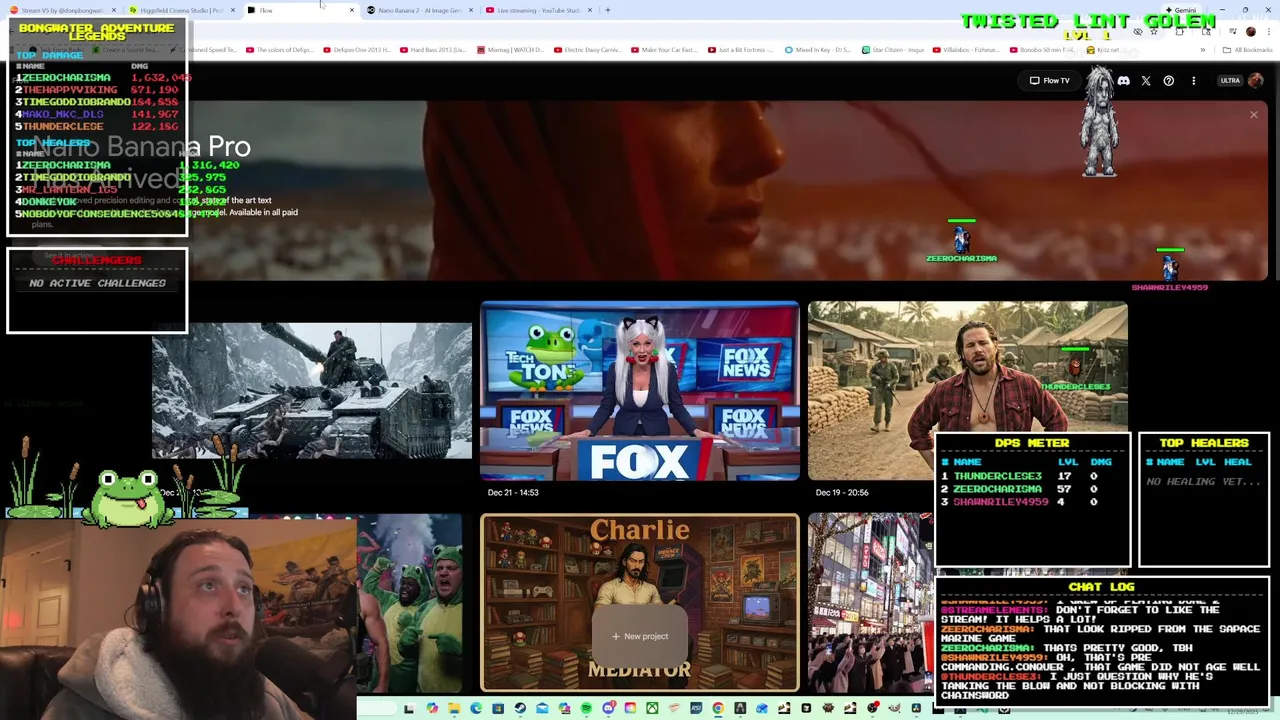Open Steam from the taskbar
This screenshot has width=1280, height=720.
click(519, 708)
